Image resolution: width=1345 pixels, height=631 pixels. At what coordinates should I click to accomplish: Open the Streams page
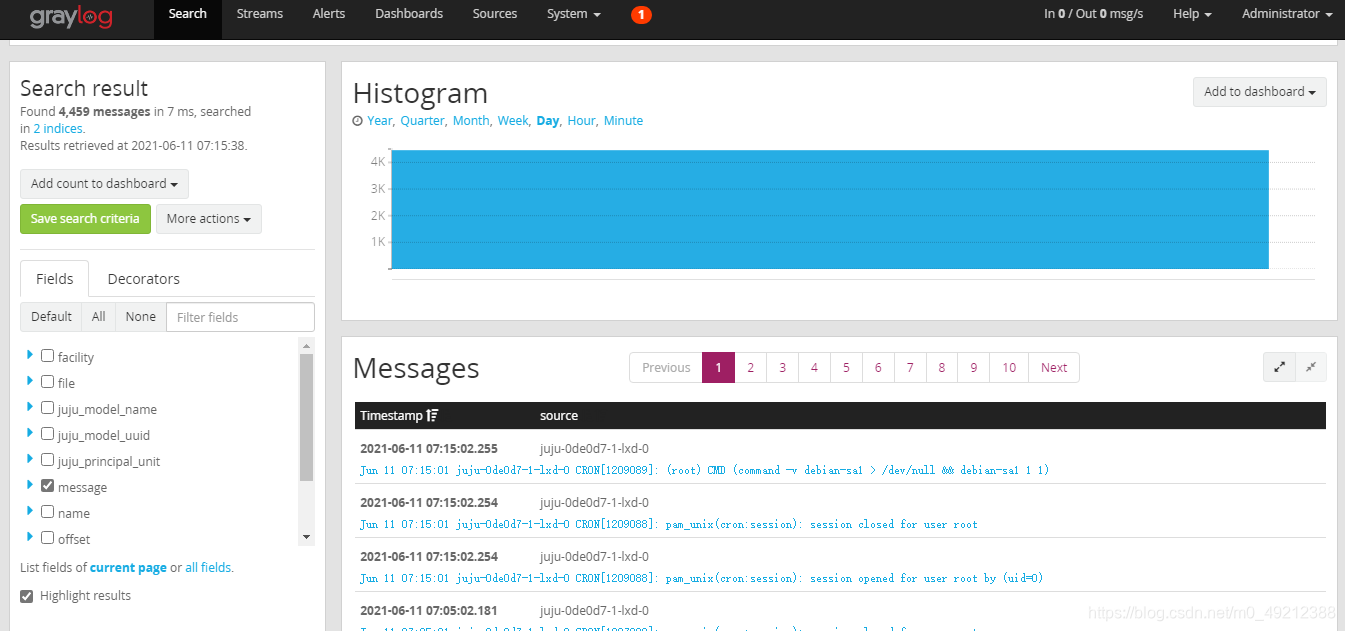(260, 14)
